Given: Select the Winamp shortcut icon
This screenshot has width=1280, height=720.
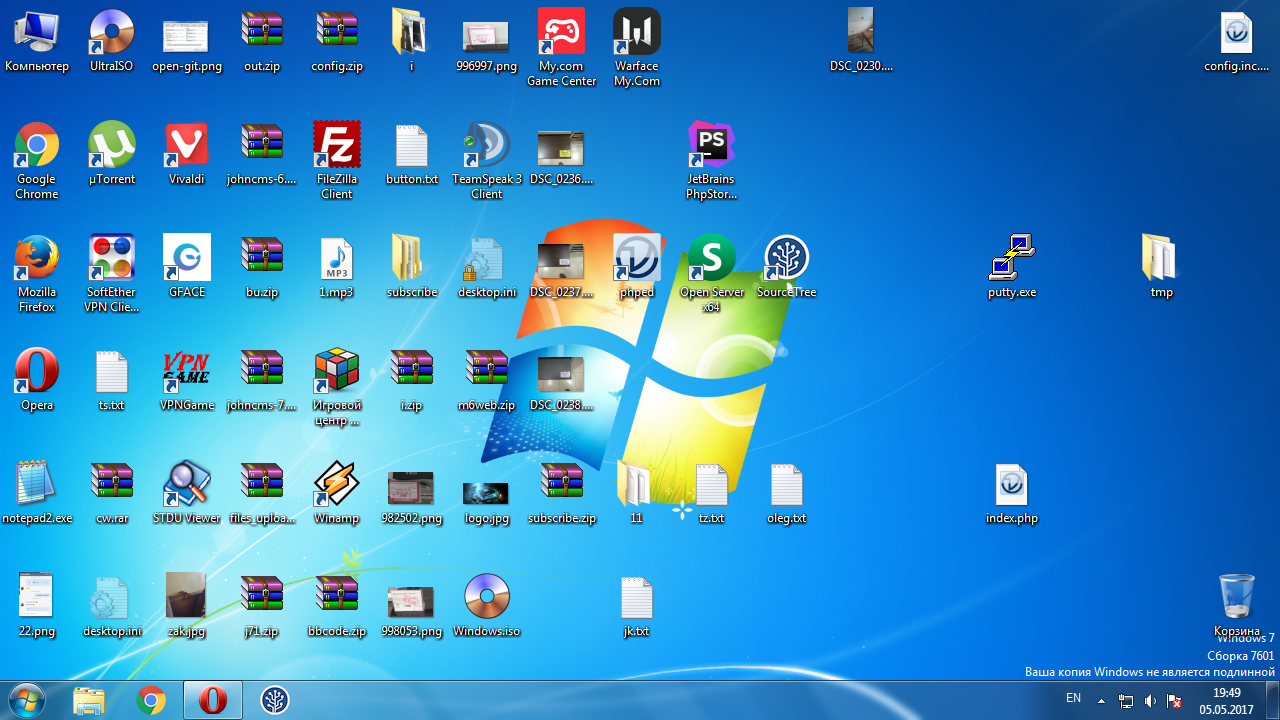Looking at the screenshot, I should pyautogui.click(x=337, y=485).
